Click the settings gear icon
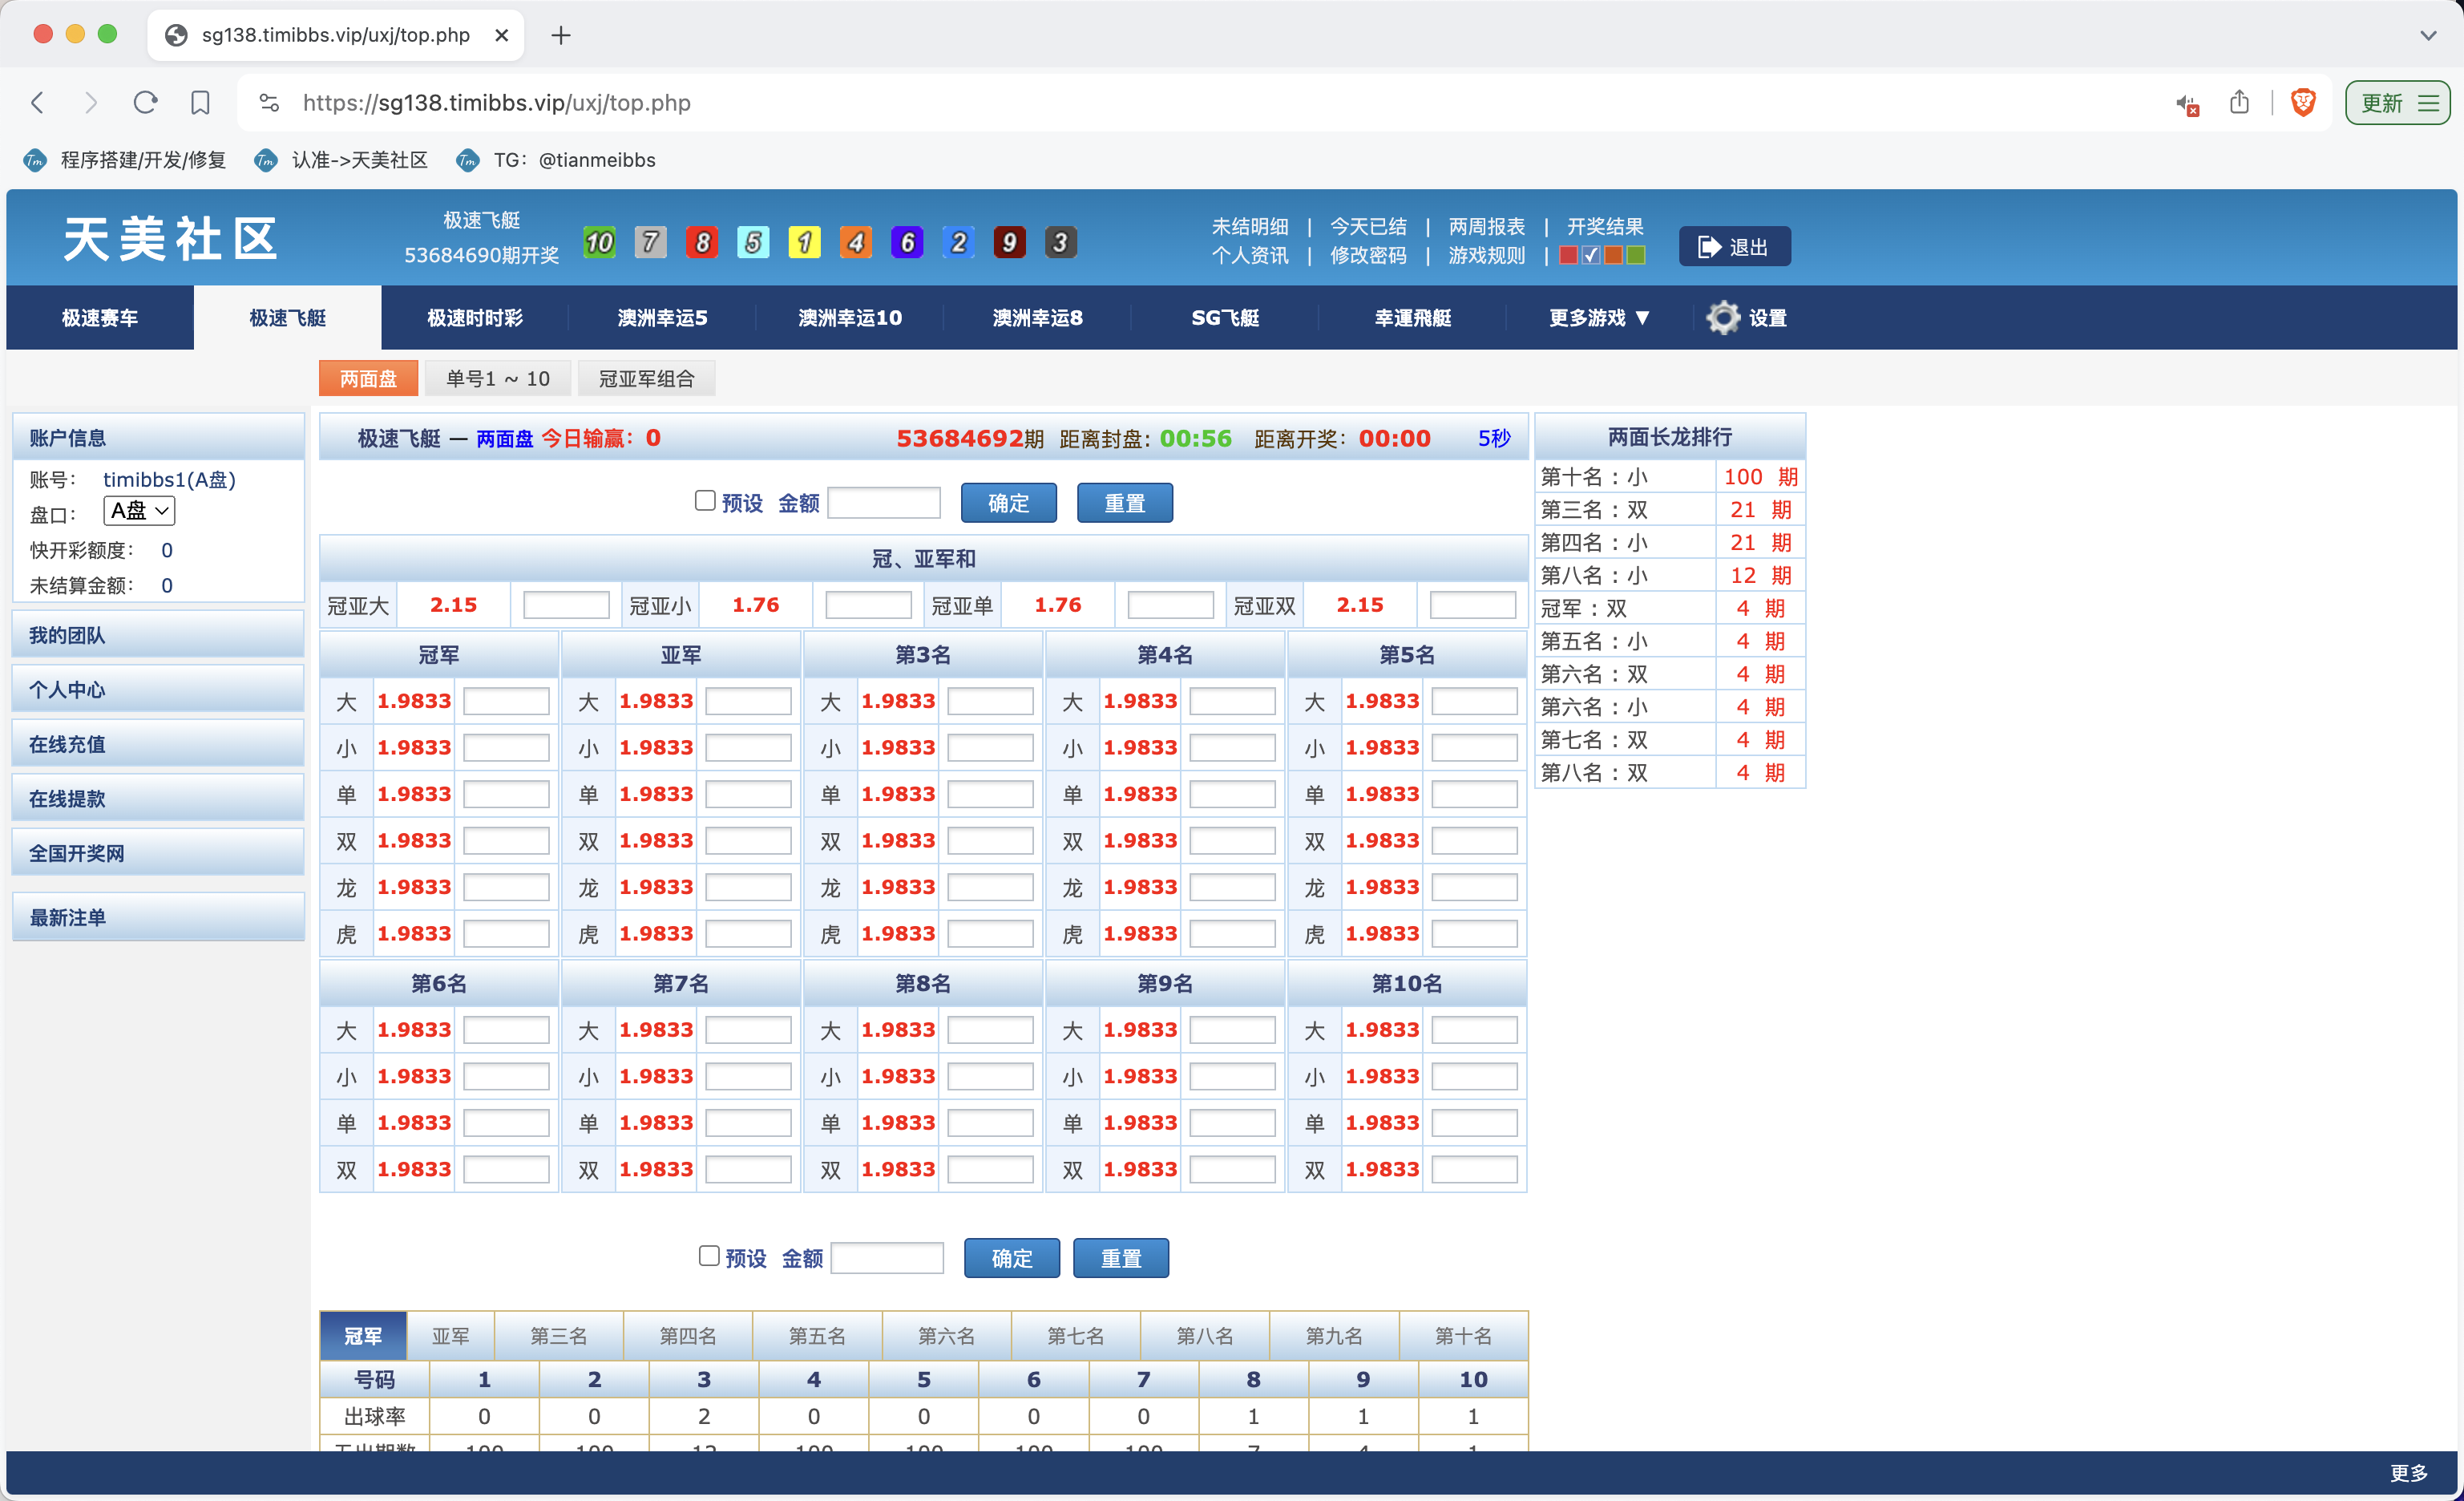Screen dimensions: 2464x1501 point(1722,318)
